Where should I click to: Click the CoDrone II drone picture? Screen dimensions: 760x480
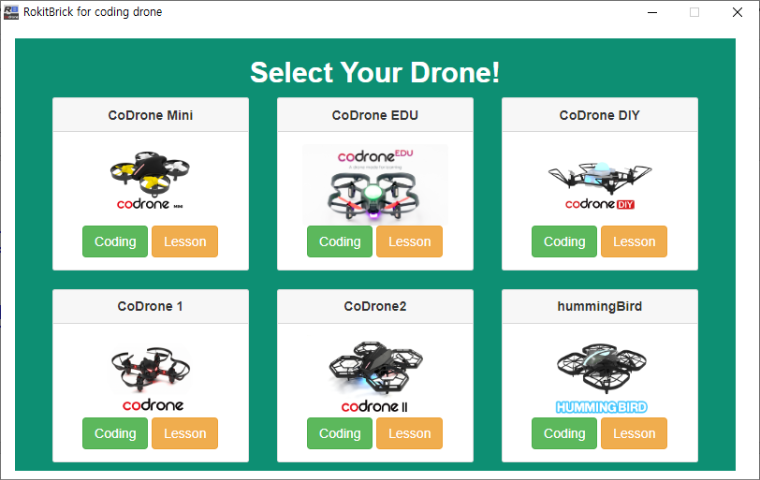click(375, 377)
